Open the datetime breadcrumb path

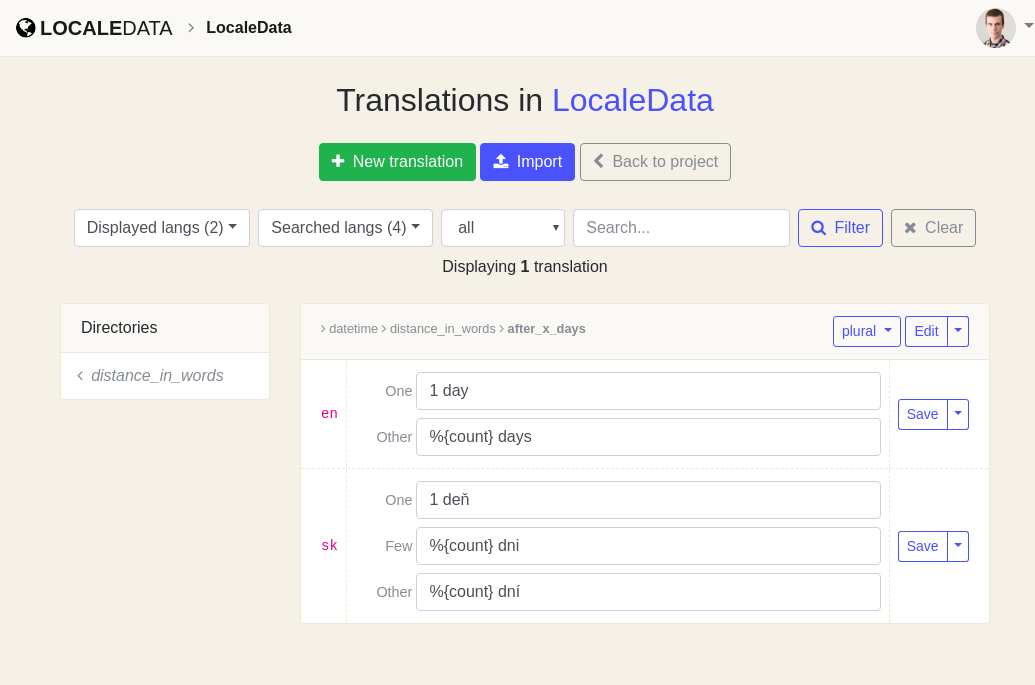pos(353,329)
